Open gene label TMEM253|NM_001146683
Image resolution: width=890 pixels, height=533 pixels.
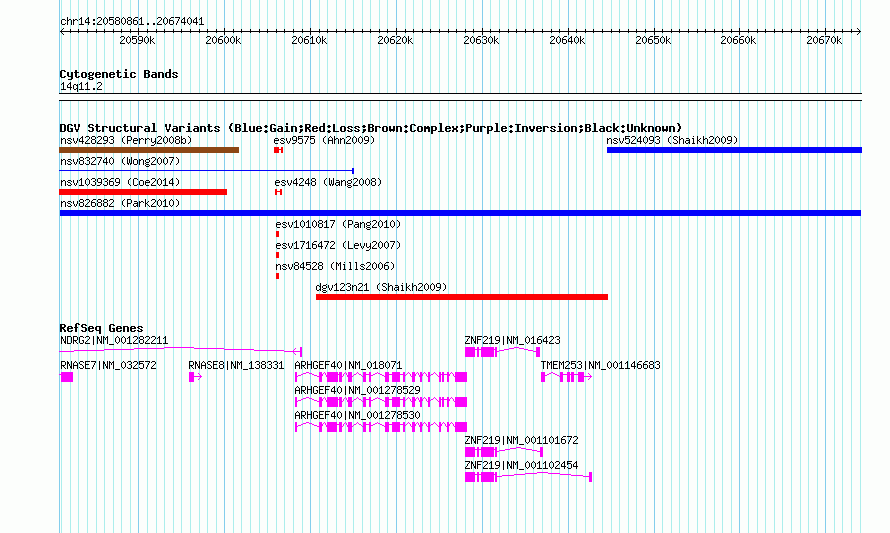click(x=601, y=366)
